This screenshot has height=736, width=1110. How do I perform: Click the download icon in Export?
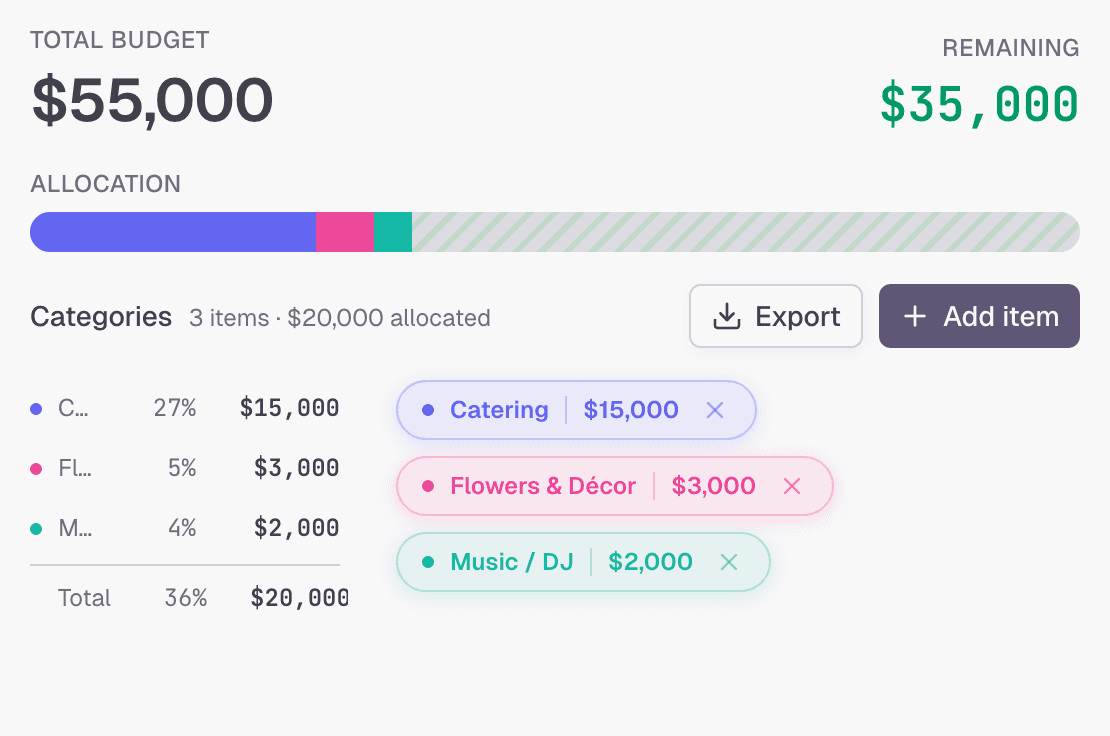[x=726, y=317]
